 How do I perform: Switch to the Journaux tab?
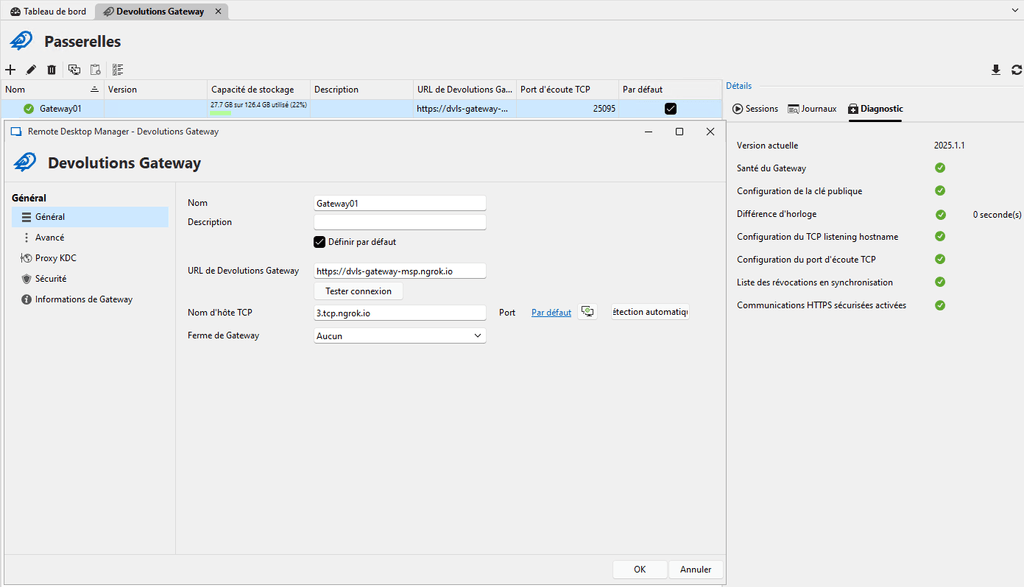[812, 108]
